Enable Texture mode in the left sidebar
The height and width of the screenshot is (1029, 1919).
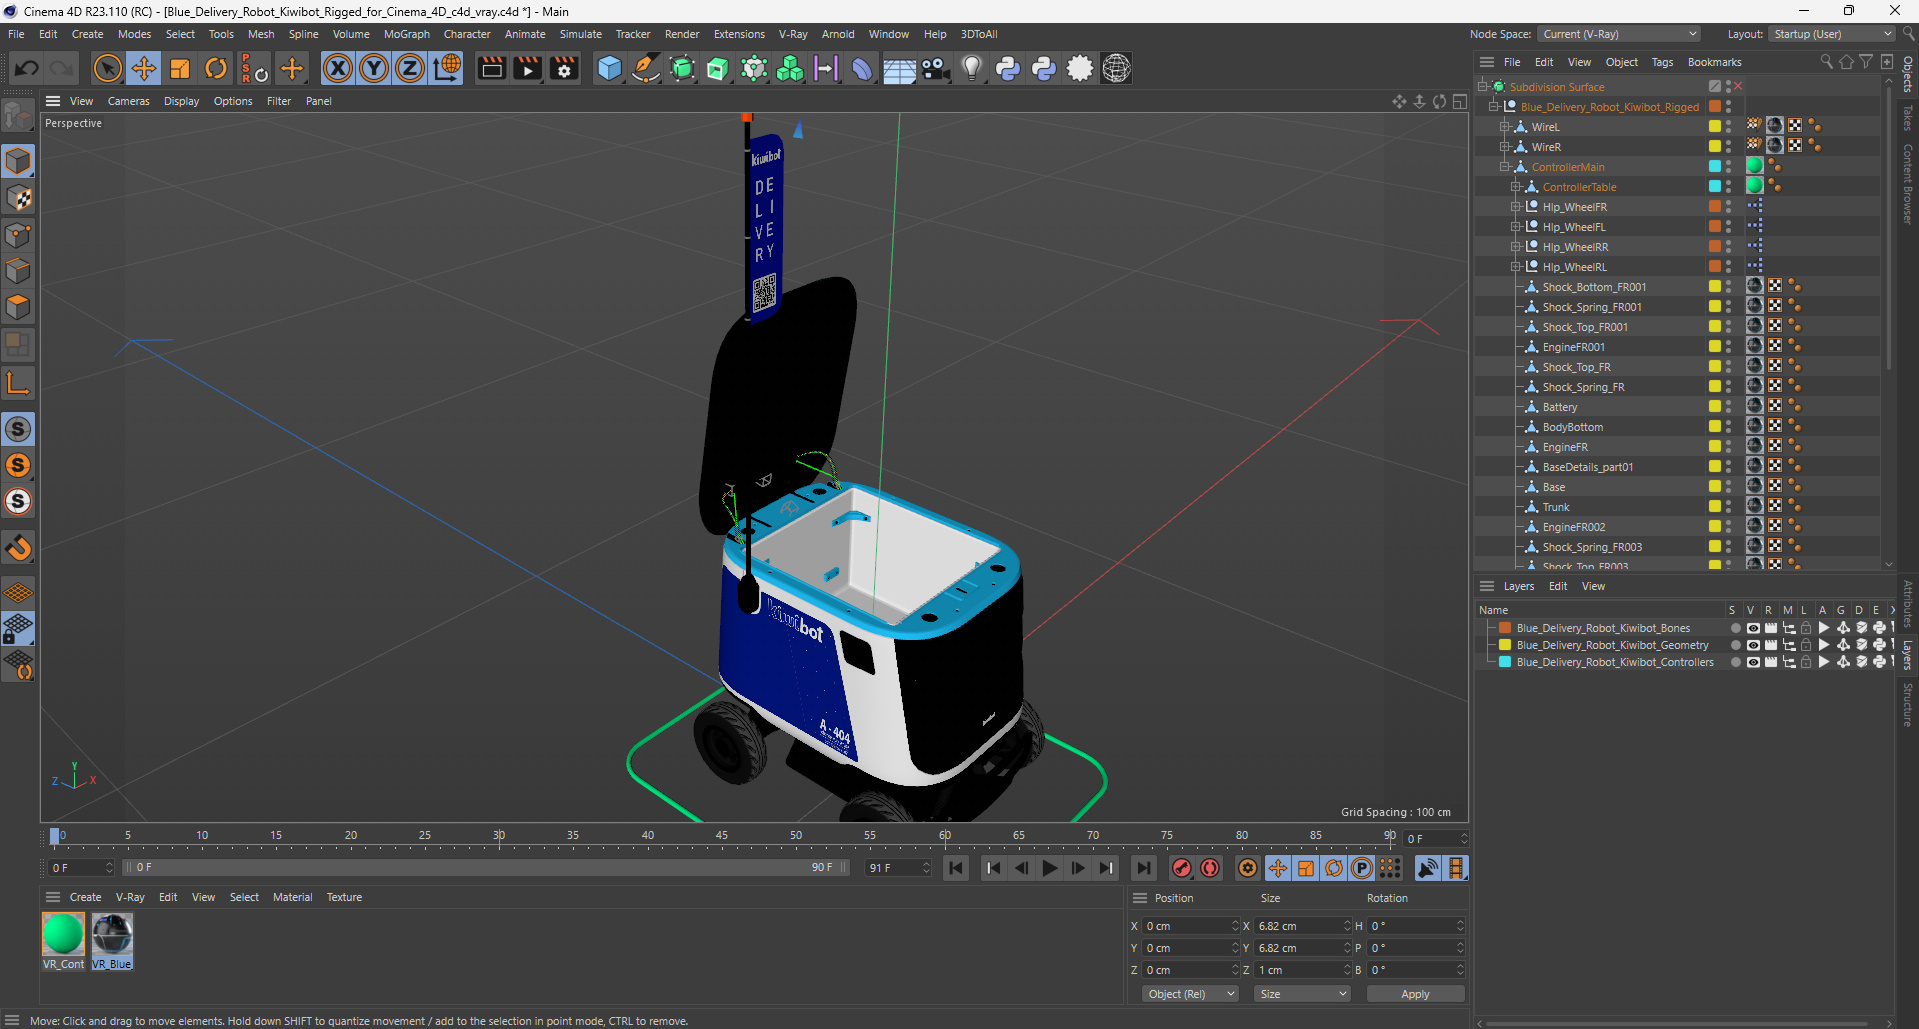click(18, 198)
